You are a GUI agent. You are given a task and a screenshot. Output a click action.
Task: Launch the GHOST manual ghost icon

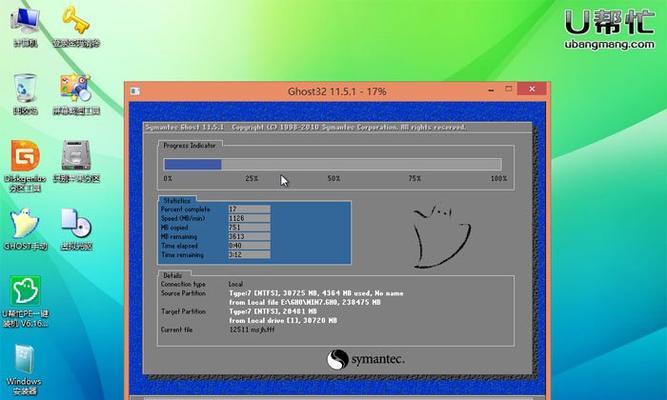pyautogui.click(x=25, y=223)
